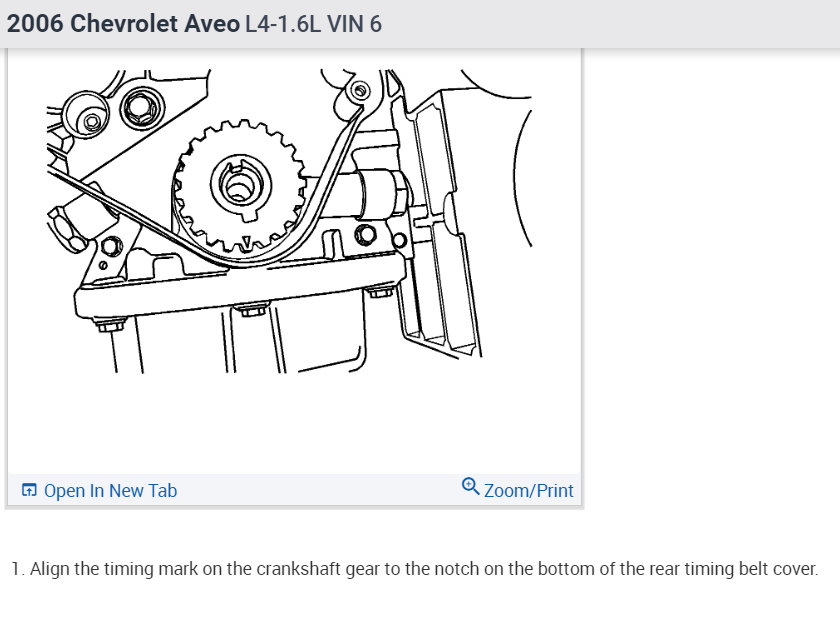This screenshot has height=617, width=840.
Task: Click the Zoom/Print link text
Action: [528, 491]
